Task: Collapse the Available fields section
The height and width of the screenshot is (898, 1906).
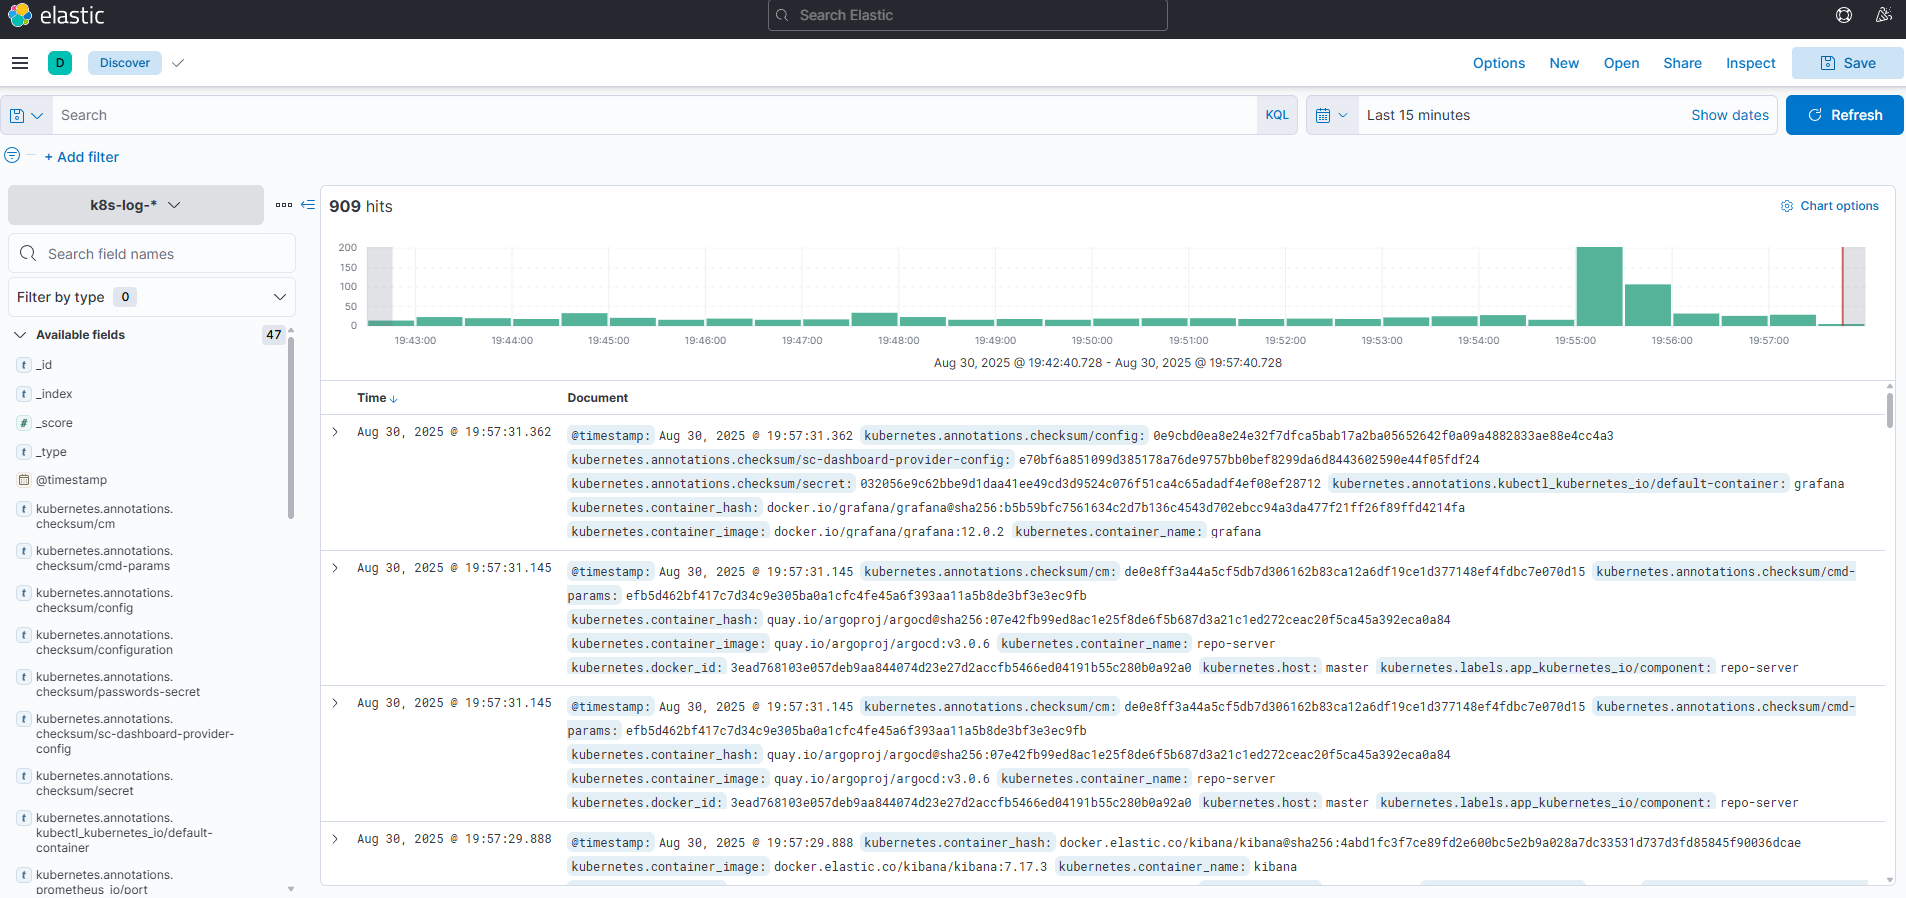Action: pyautogui.click(x=19, y=335)
